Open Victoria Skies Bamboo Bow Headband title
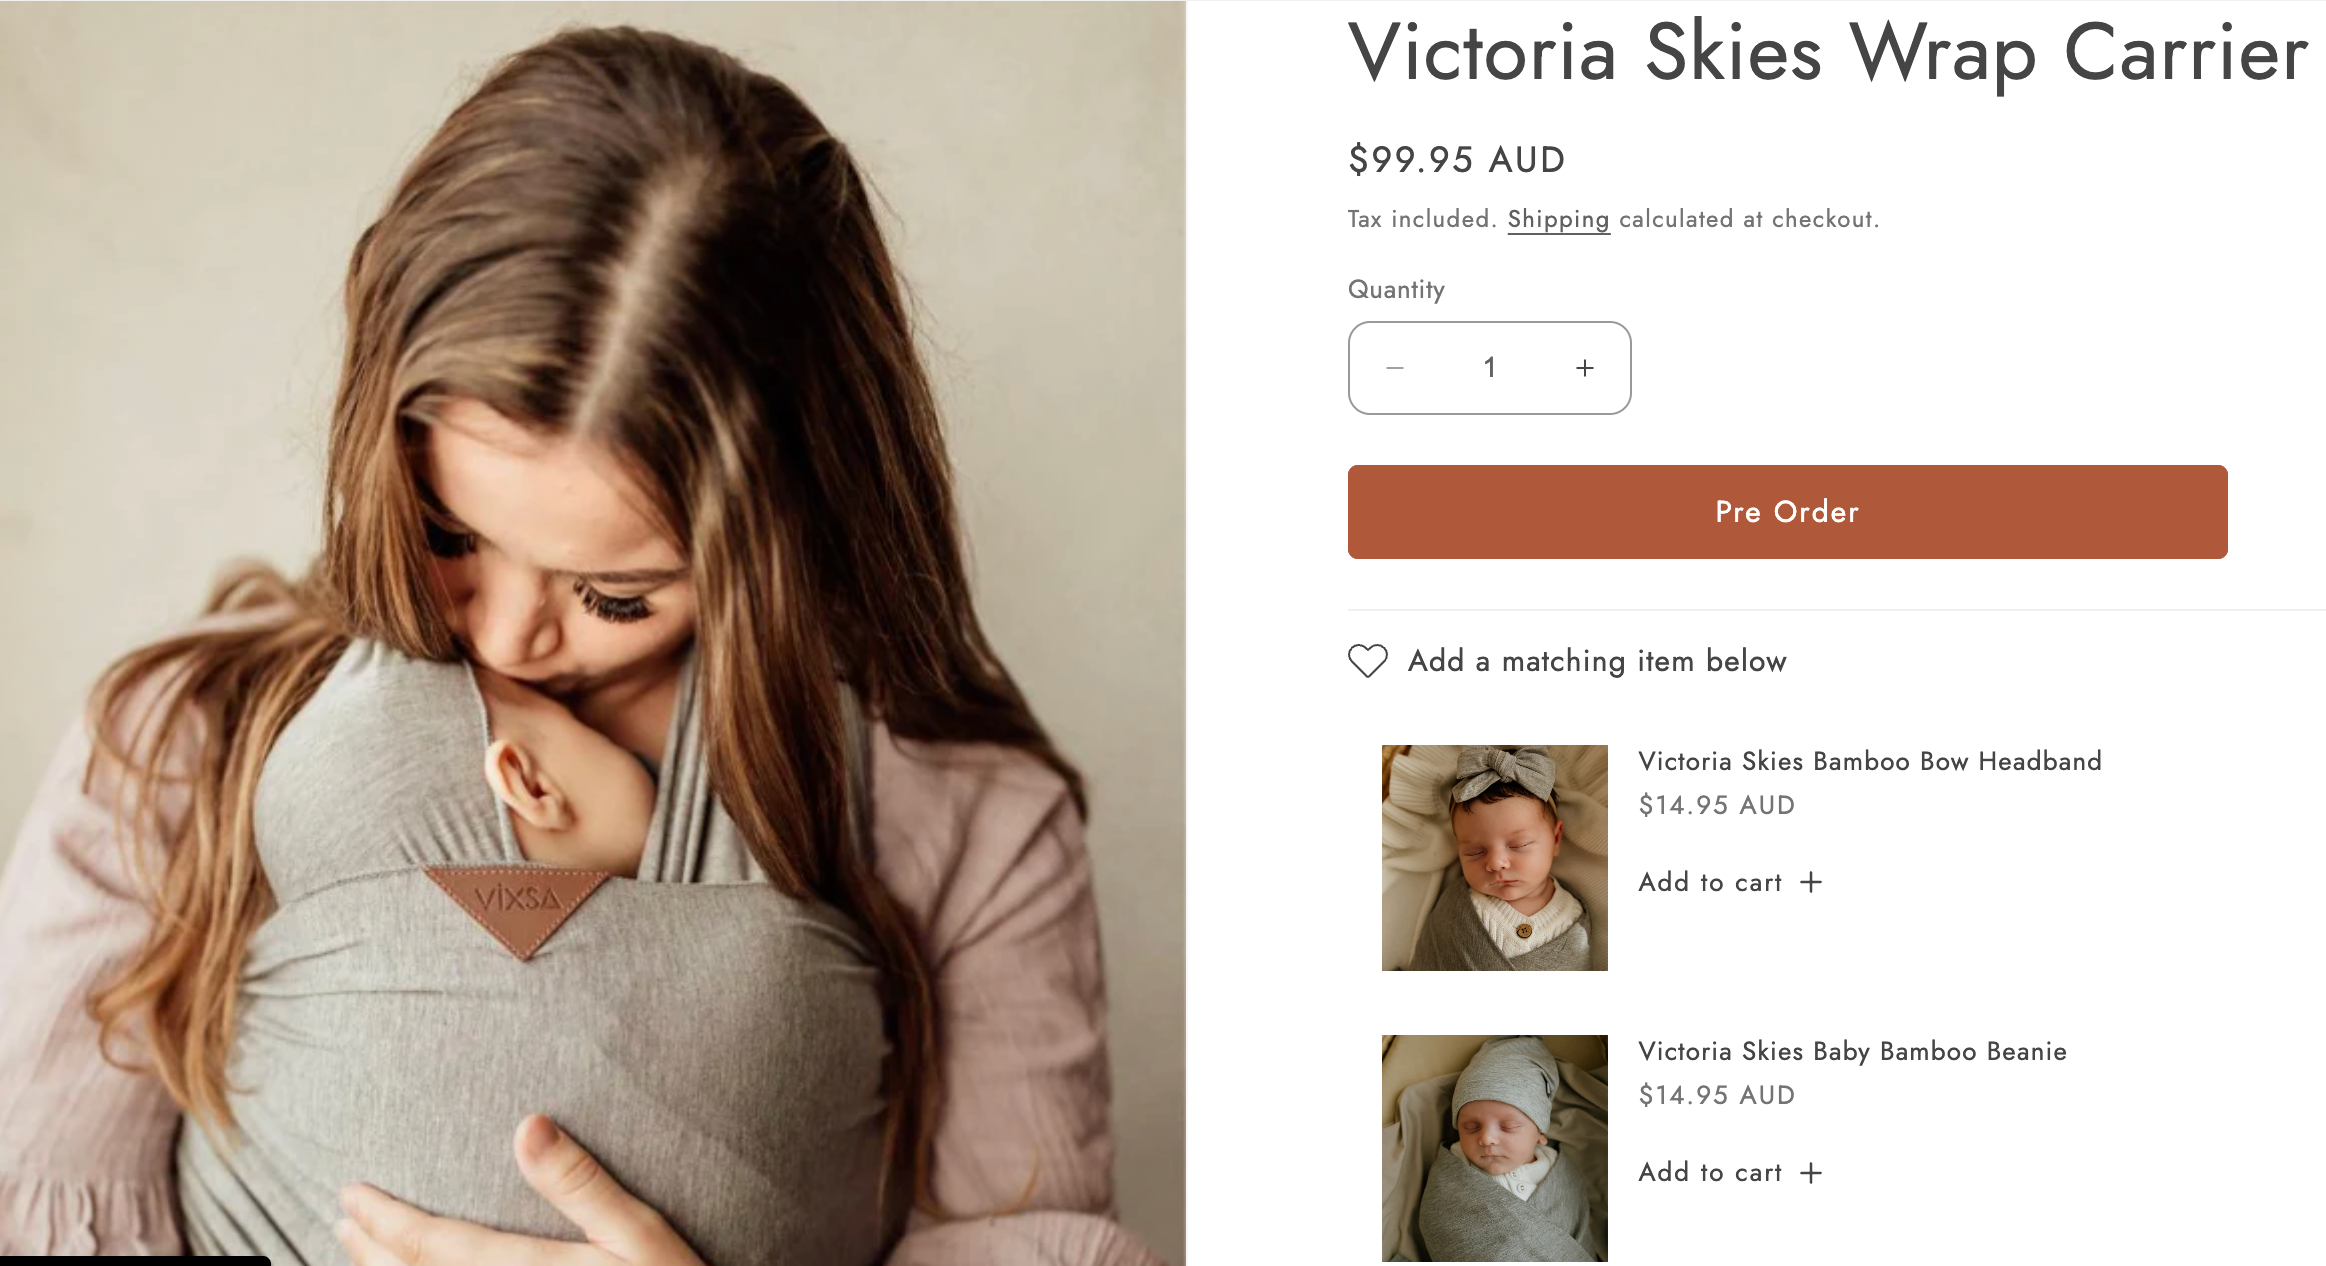The width and height of the screenshot is (2326, 1266). click(1869, 761)
